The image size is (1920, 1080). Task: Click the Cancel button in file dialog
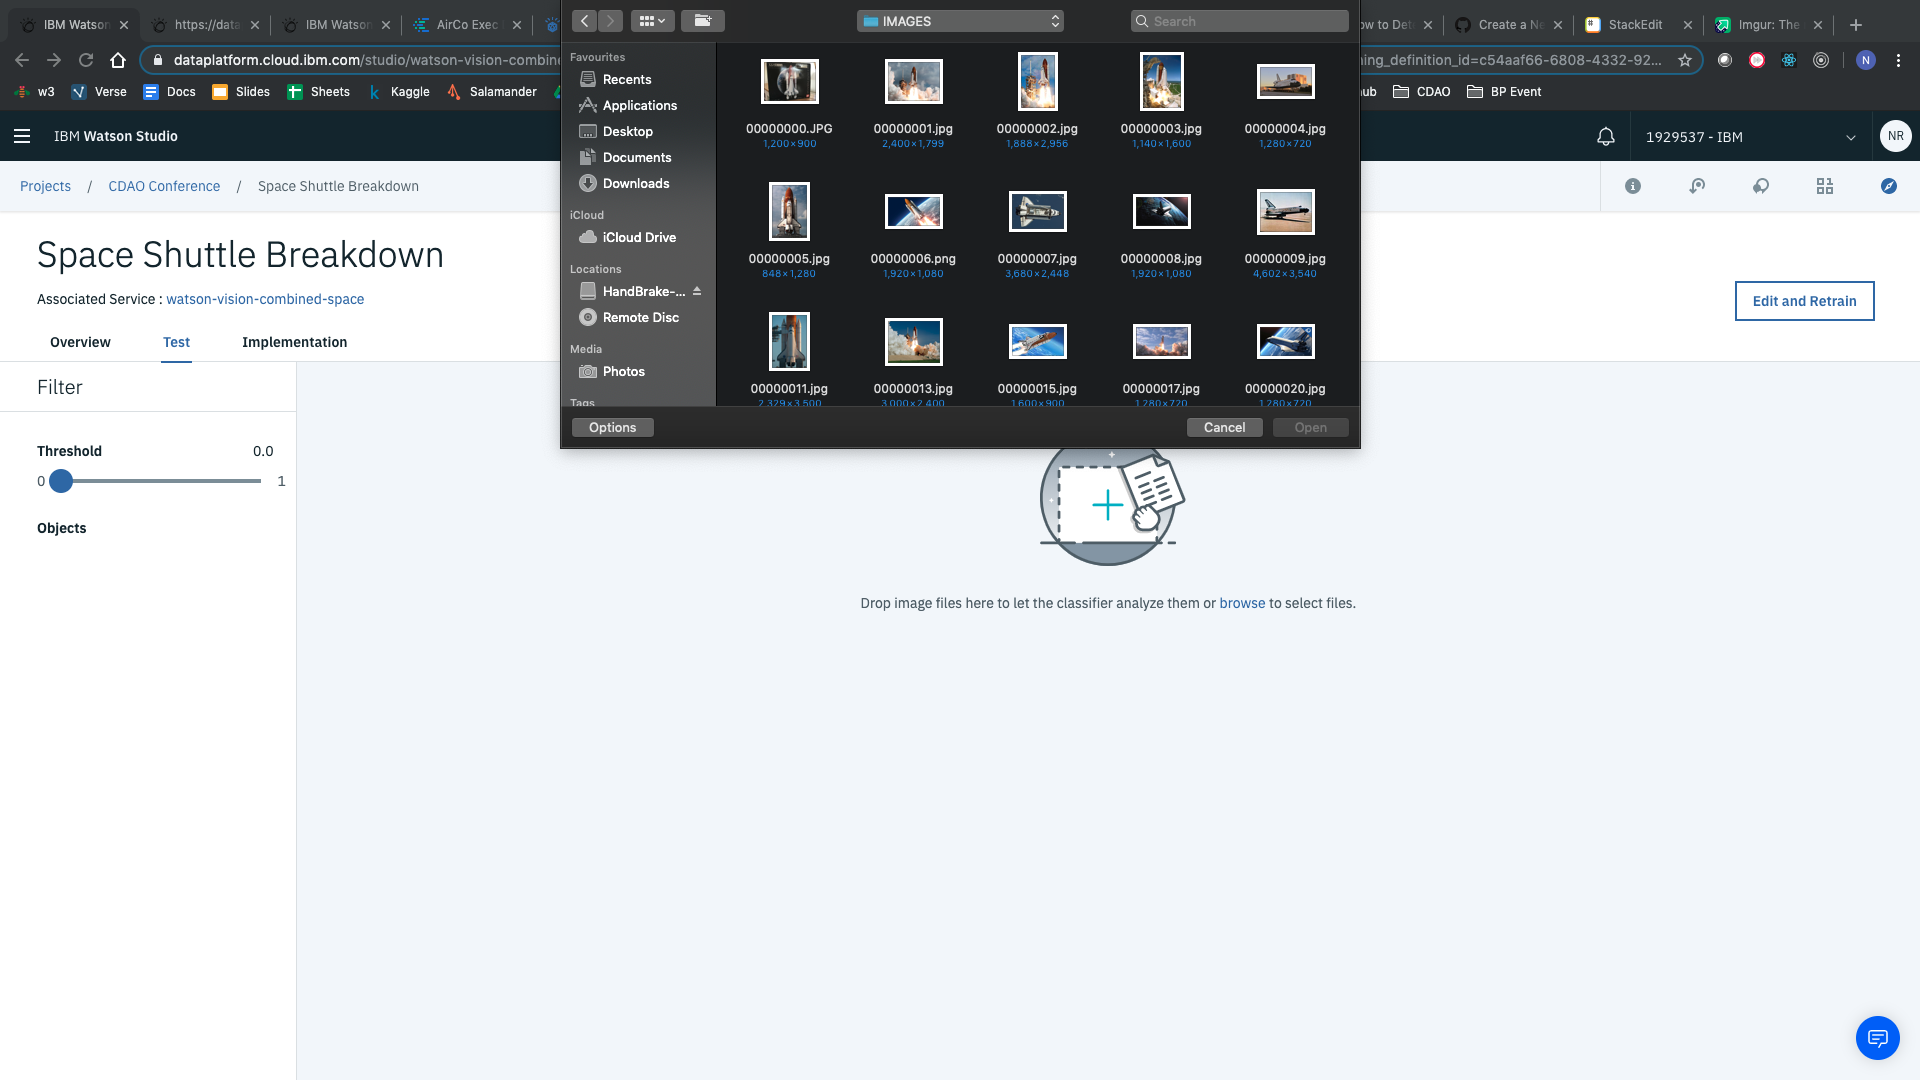pyautogui.click(x=1224, y=427)
